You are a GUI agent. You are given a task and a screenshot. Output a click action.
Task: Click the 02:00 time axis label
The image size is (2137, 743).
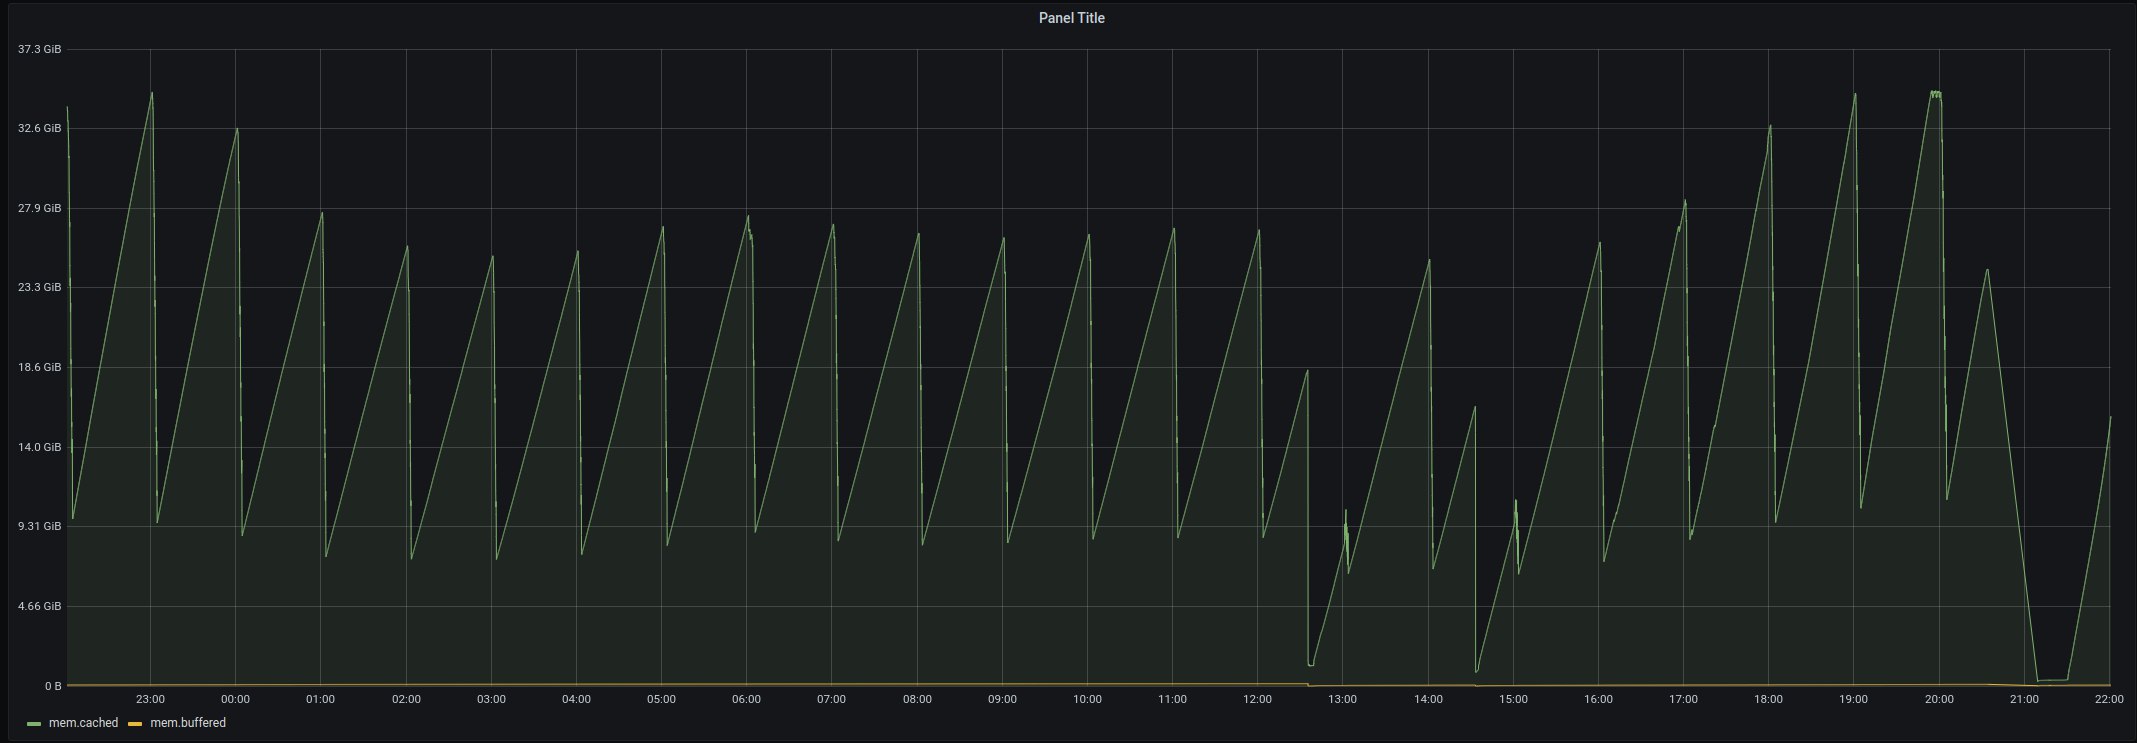point(406,700)
